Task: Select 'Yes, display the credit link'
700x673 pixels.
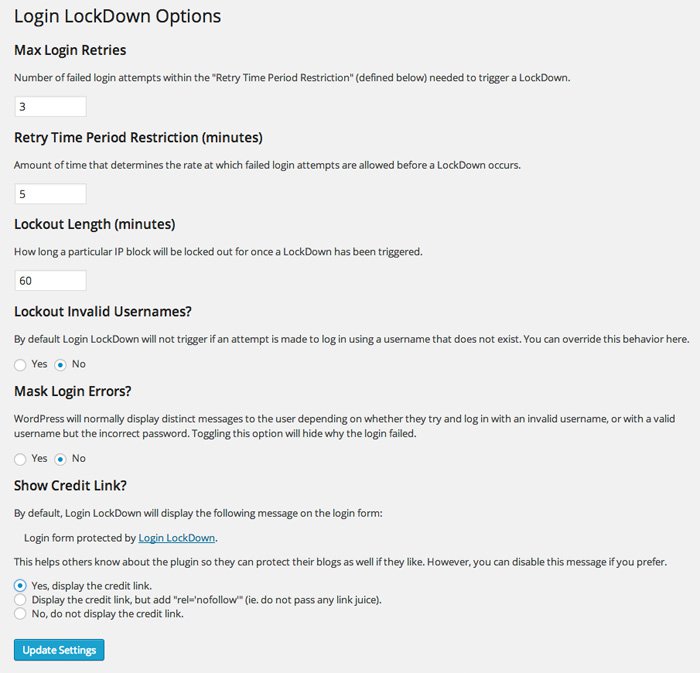Action: pyautogui.click(x=21, y=585)
